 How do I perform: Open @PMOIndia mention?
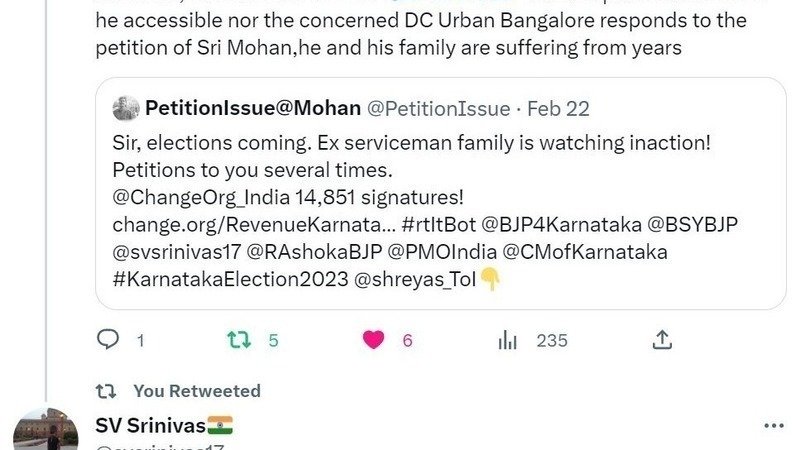tap(442, 252)
